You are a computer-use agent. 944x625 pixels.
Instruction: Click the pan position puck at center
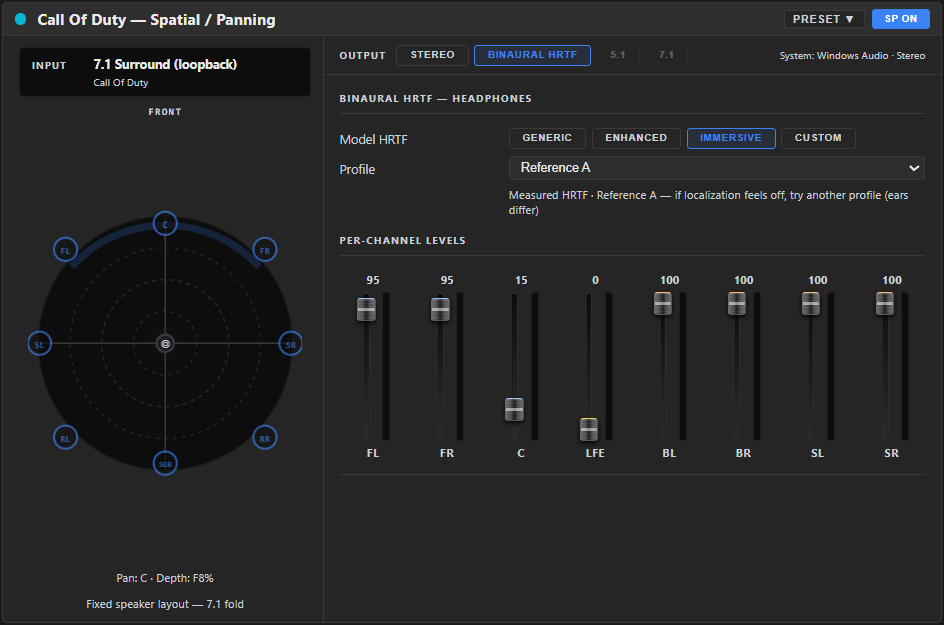click(165, 344)
